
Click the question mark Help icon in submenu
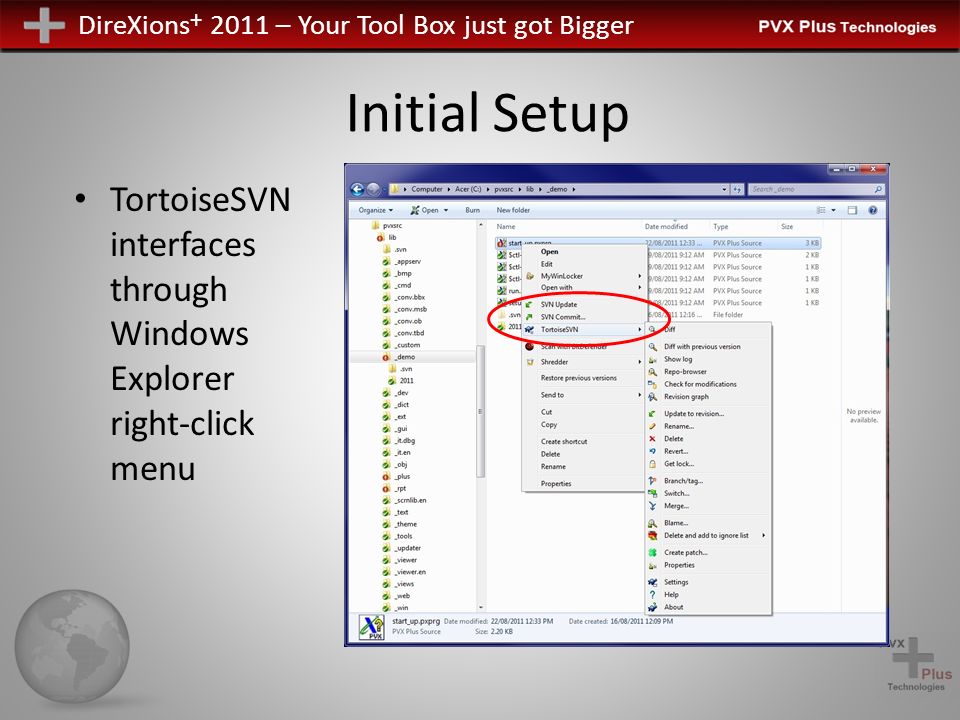point(653,594)
